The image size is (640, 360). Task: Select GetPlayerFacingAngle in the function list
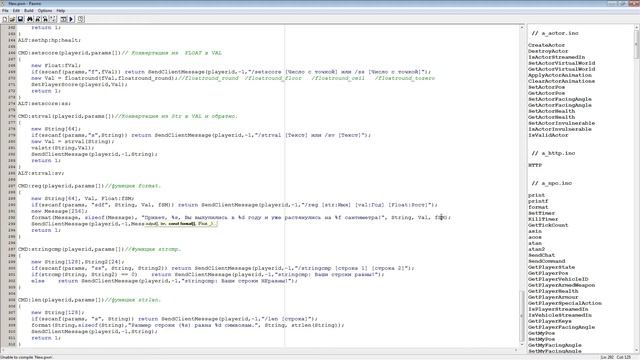pyautogui.click(x=561, y=327)
